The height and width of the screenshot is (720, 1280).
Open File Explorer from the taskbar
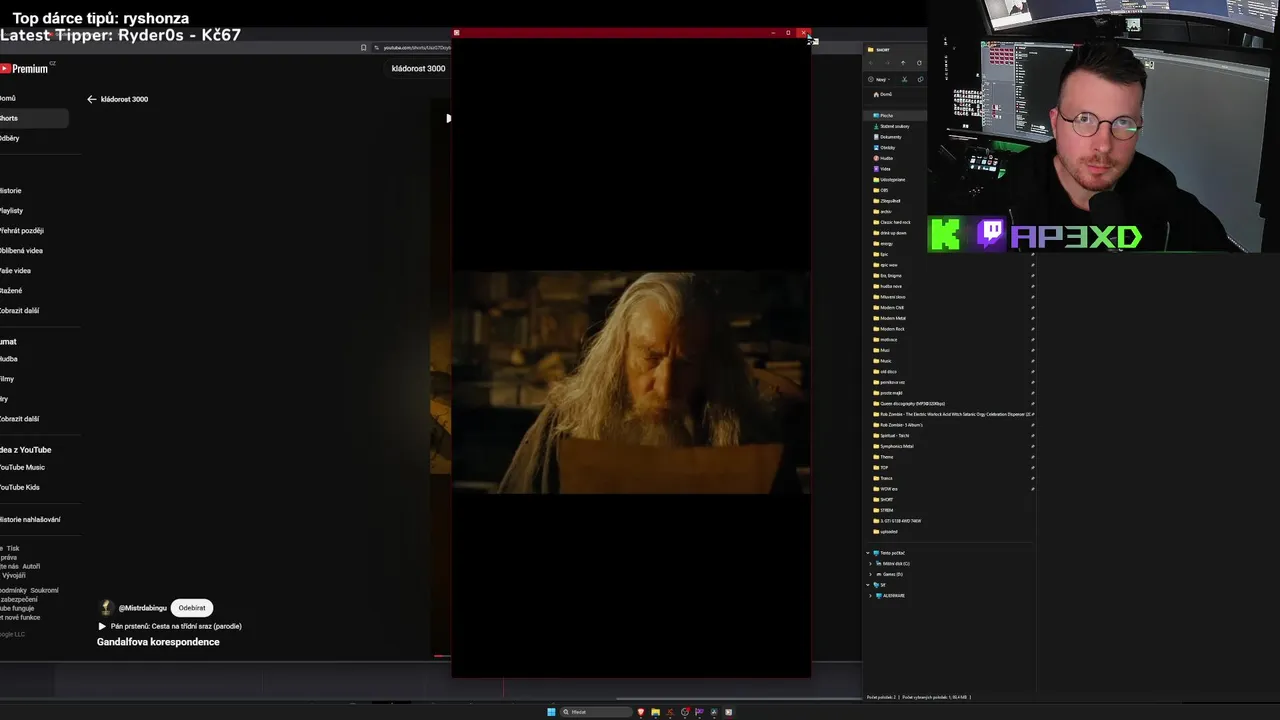[x=655, y=712]
